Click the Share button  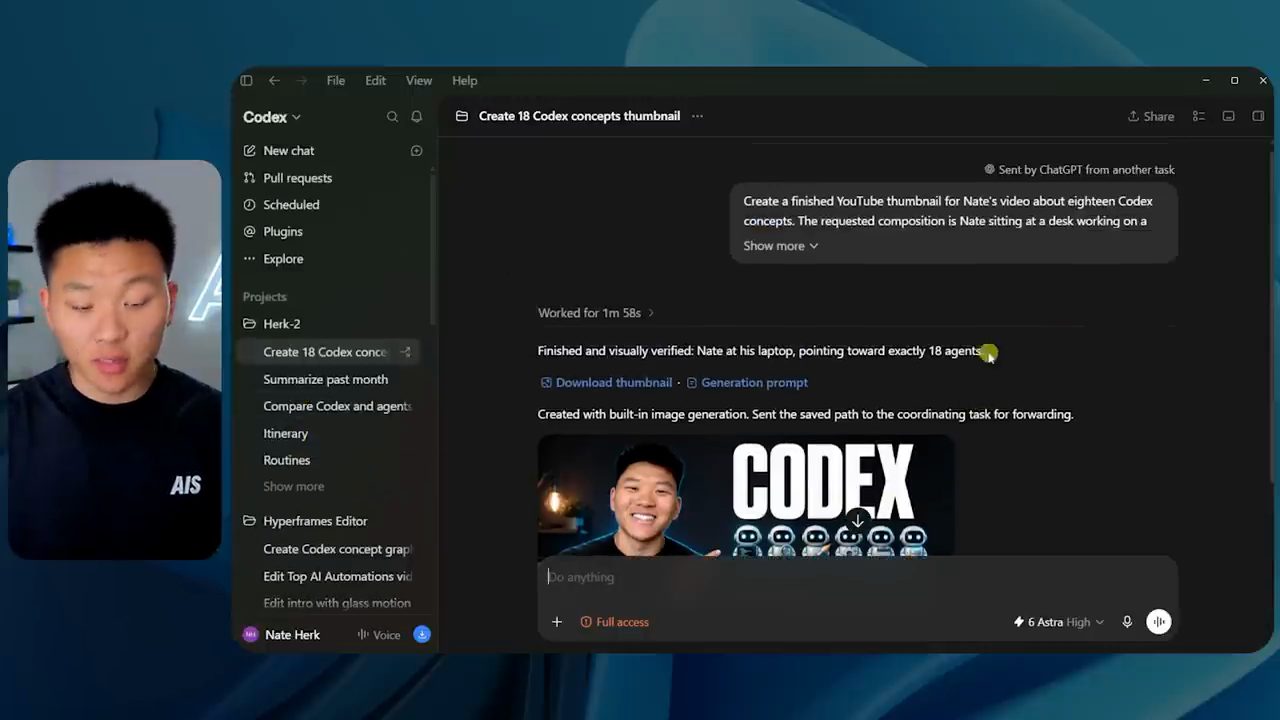tap(1151, 116)
